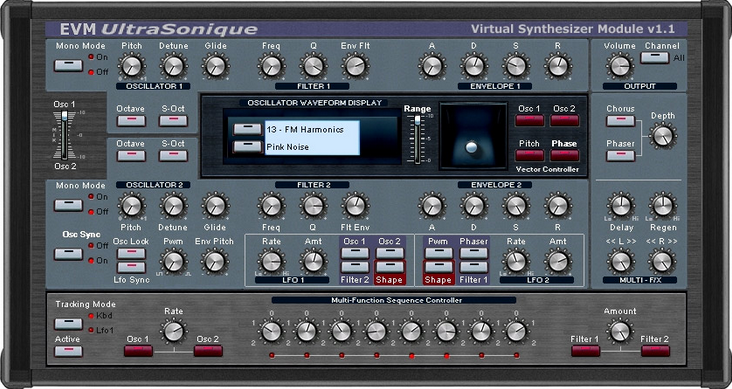
Task: Click the sequence controller Amount knob
Action: 620,331
